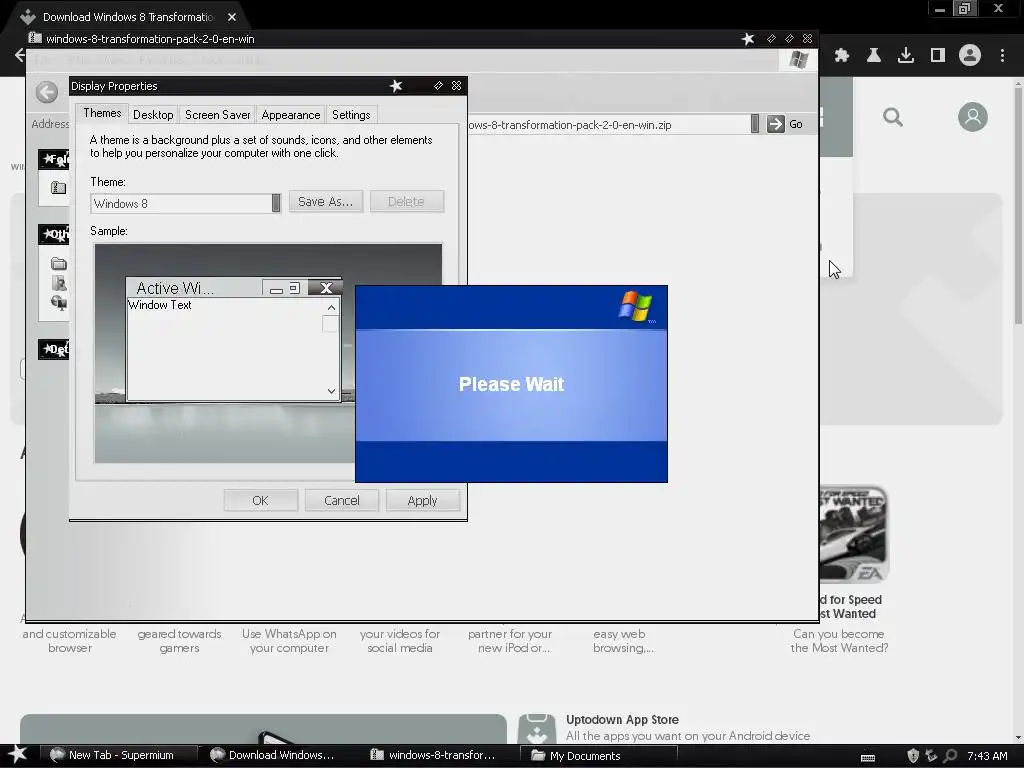This screenshot has height=768, width=1024.
Task: Click the Delete theme button
Action: tap(406, 202)
